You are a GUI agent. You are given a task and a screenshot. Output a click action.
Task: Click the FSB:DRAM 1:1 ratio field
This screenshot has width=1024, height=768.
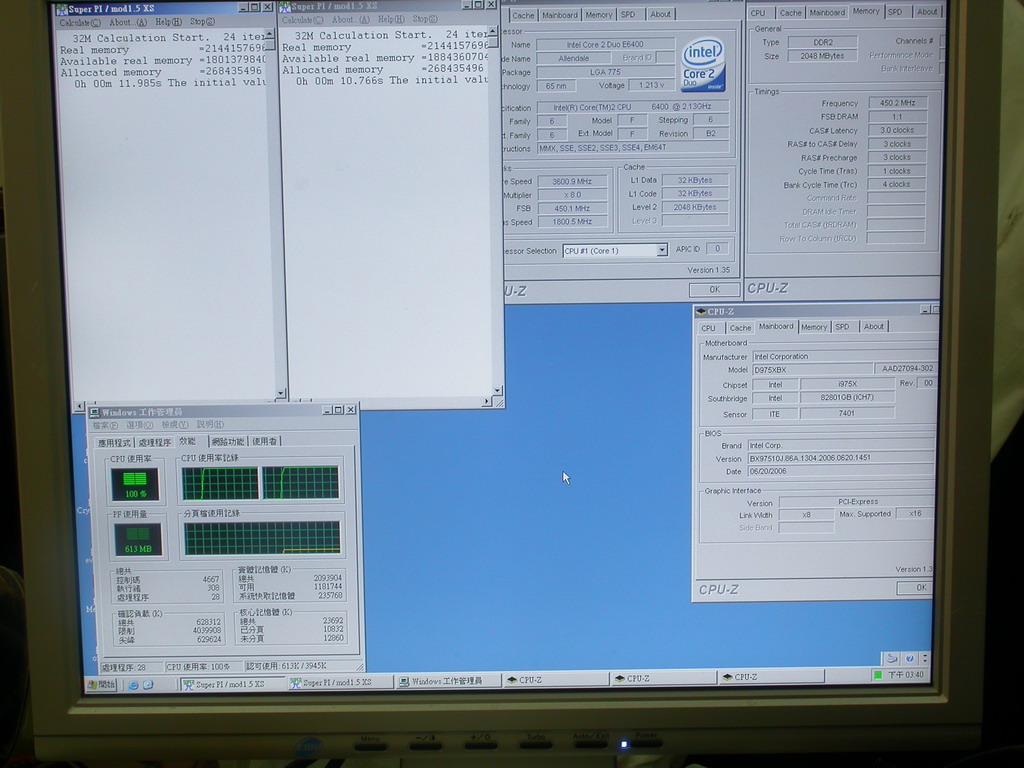pyautogui.click(x=897, y=116)
